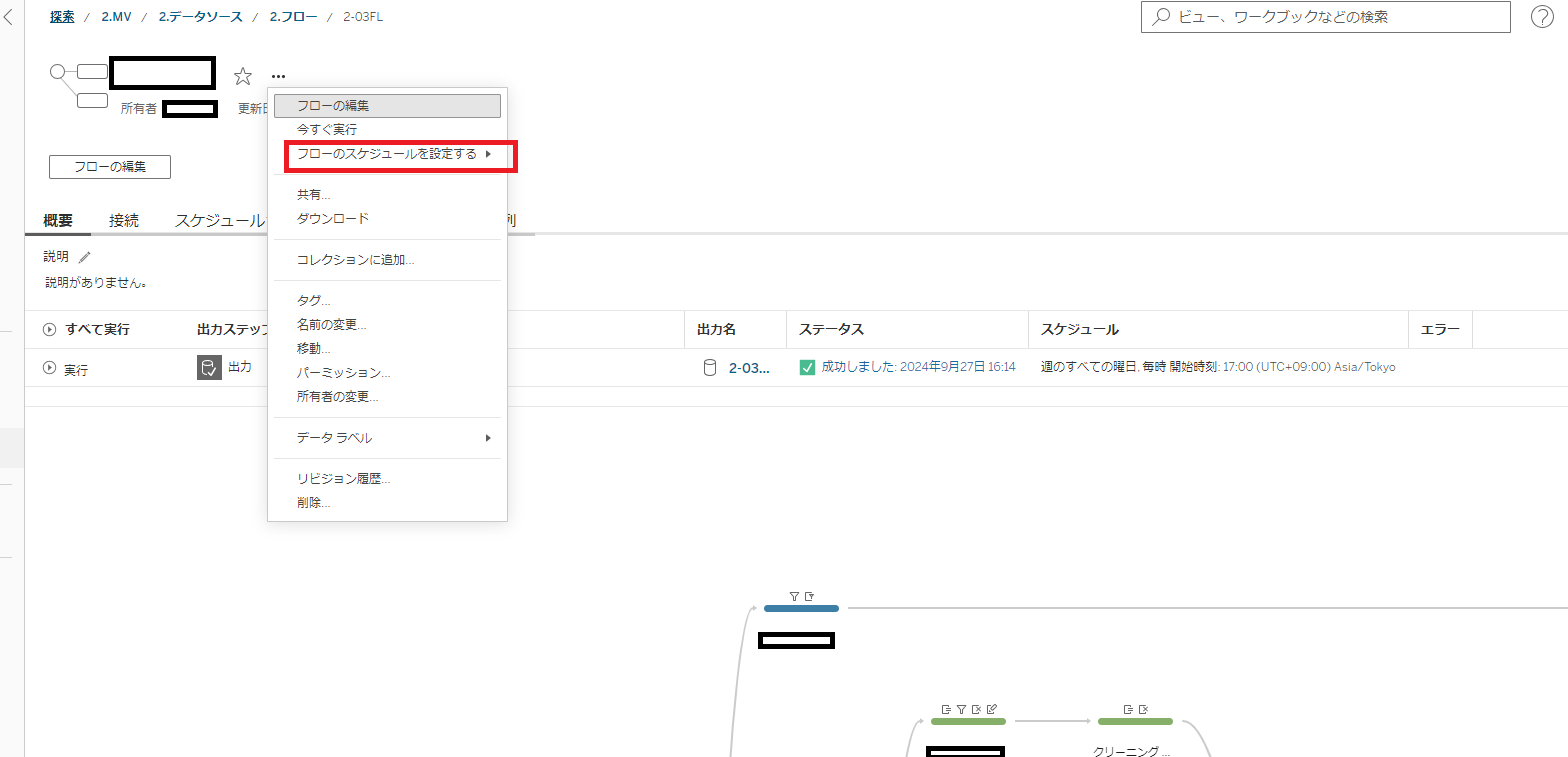Choose 移動... in the menu

point(387,348)
